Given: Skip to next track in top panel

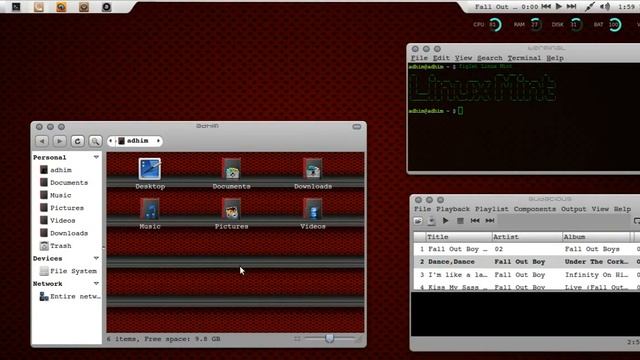Looking at the screenshot, I should coord(571,7).
